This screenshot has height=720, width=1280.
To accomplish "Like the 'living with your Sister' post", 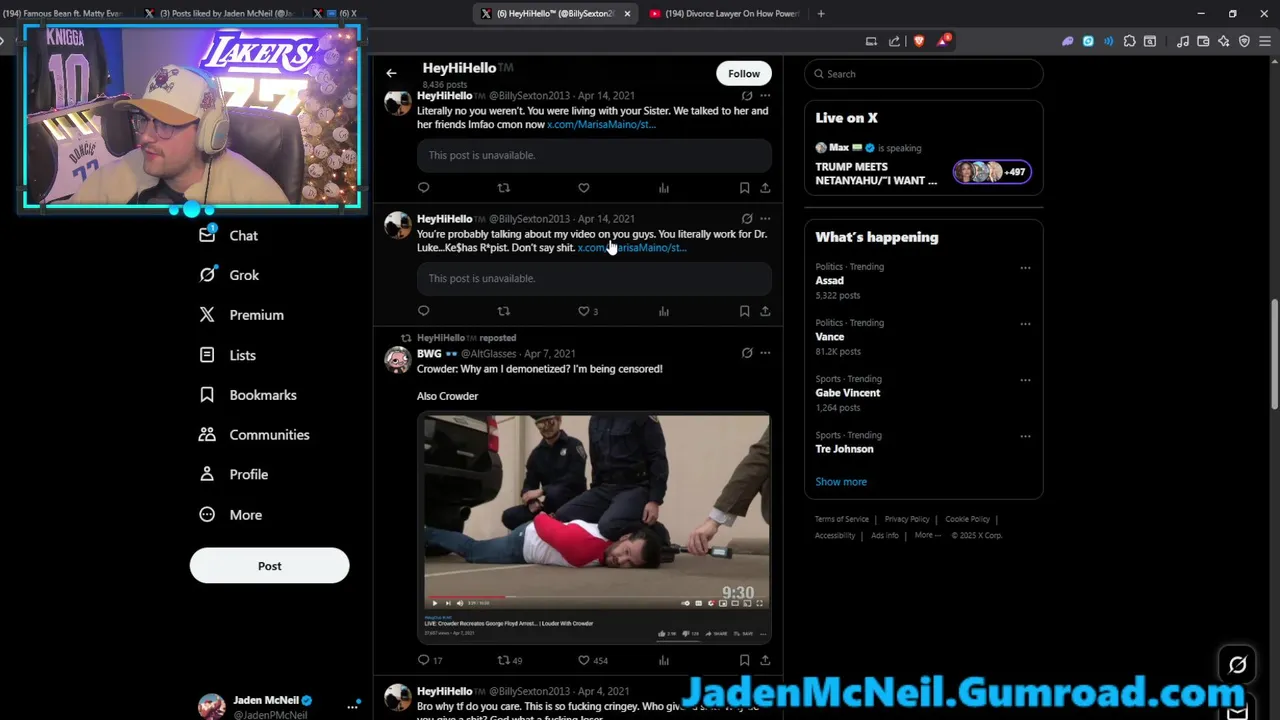I will 584,188.
